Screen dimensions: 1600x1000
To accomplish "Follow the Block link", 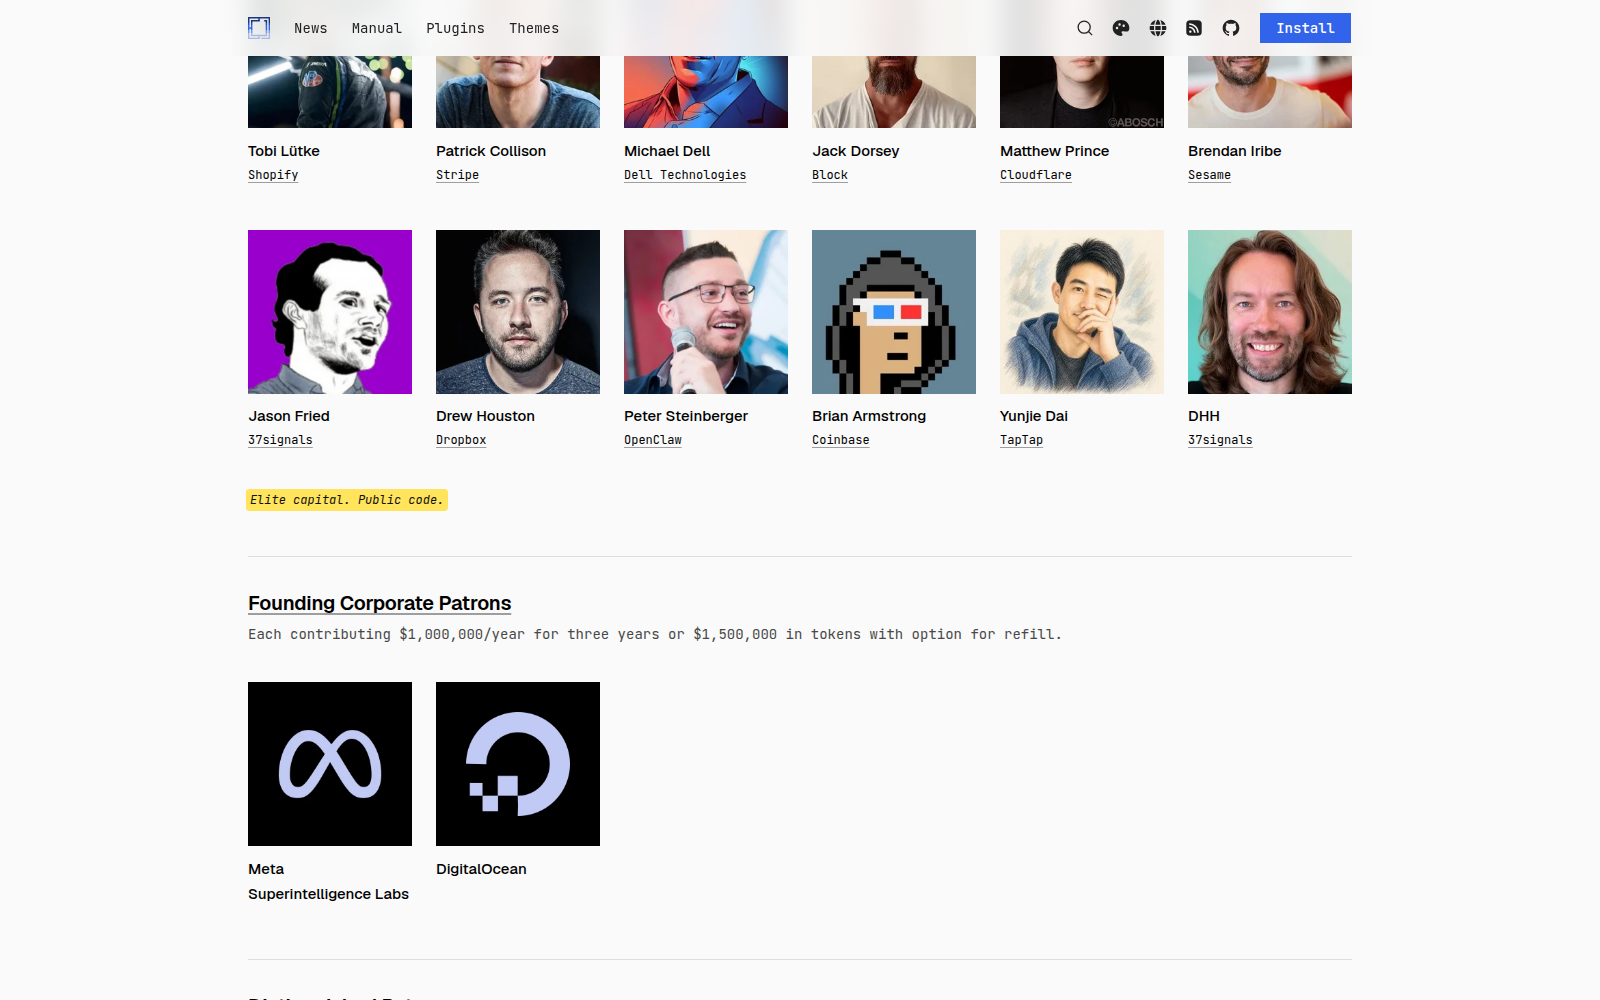I will pyautogui.click(x=830, y=175).
